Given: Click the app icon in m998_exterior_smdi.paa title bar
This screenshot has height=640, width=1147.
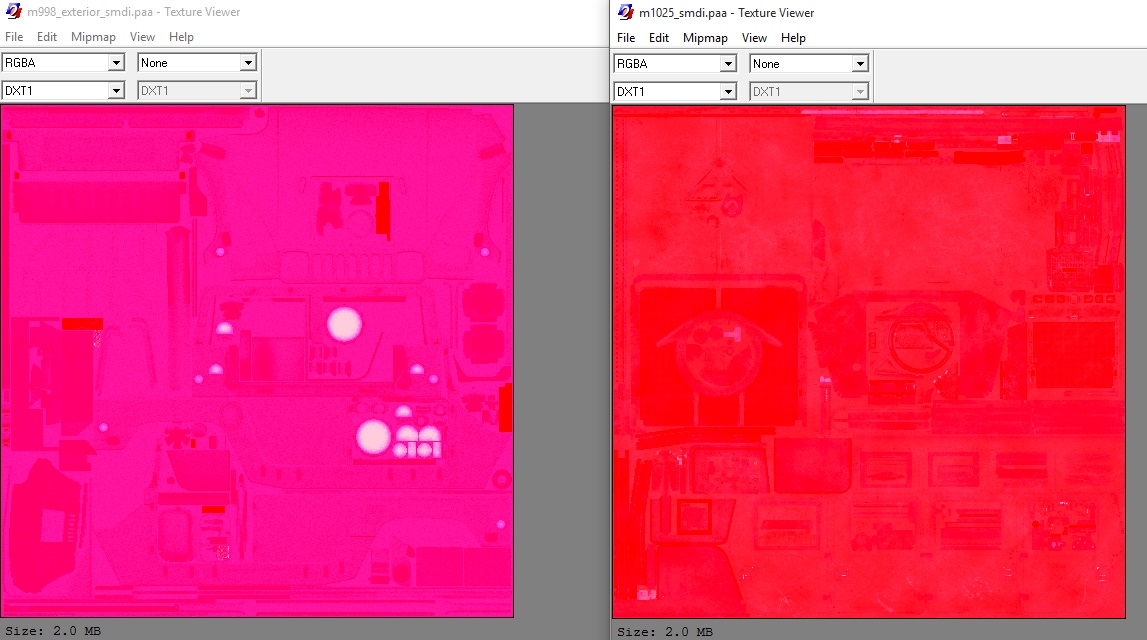Looking at the screenshot, I should pyautogui.click(x=12, y=12).
